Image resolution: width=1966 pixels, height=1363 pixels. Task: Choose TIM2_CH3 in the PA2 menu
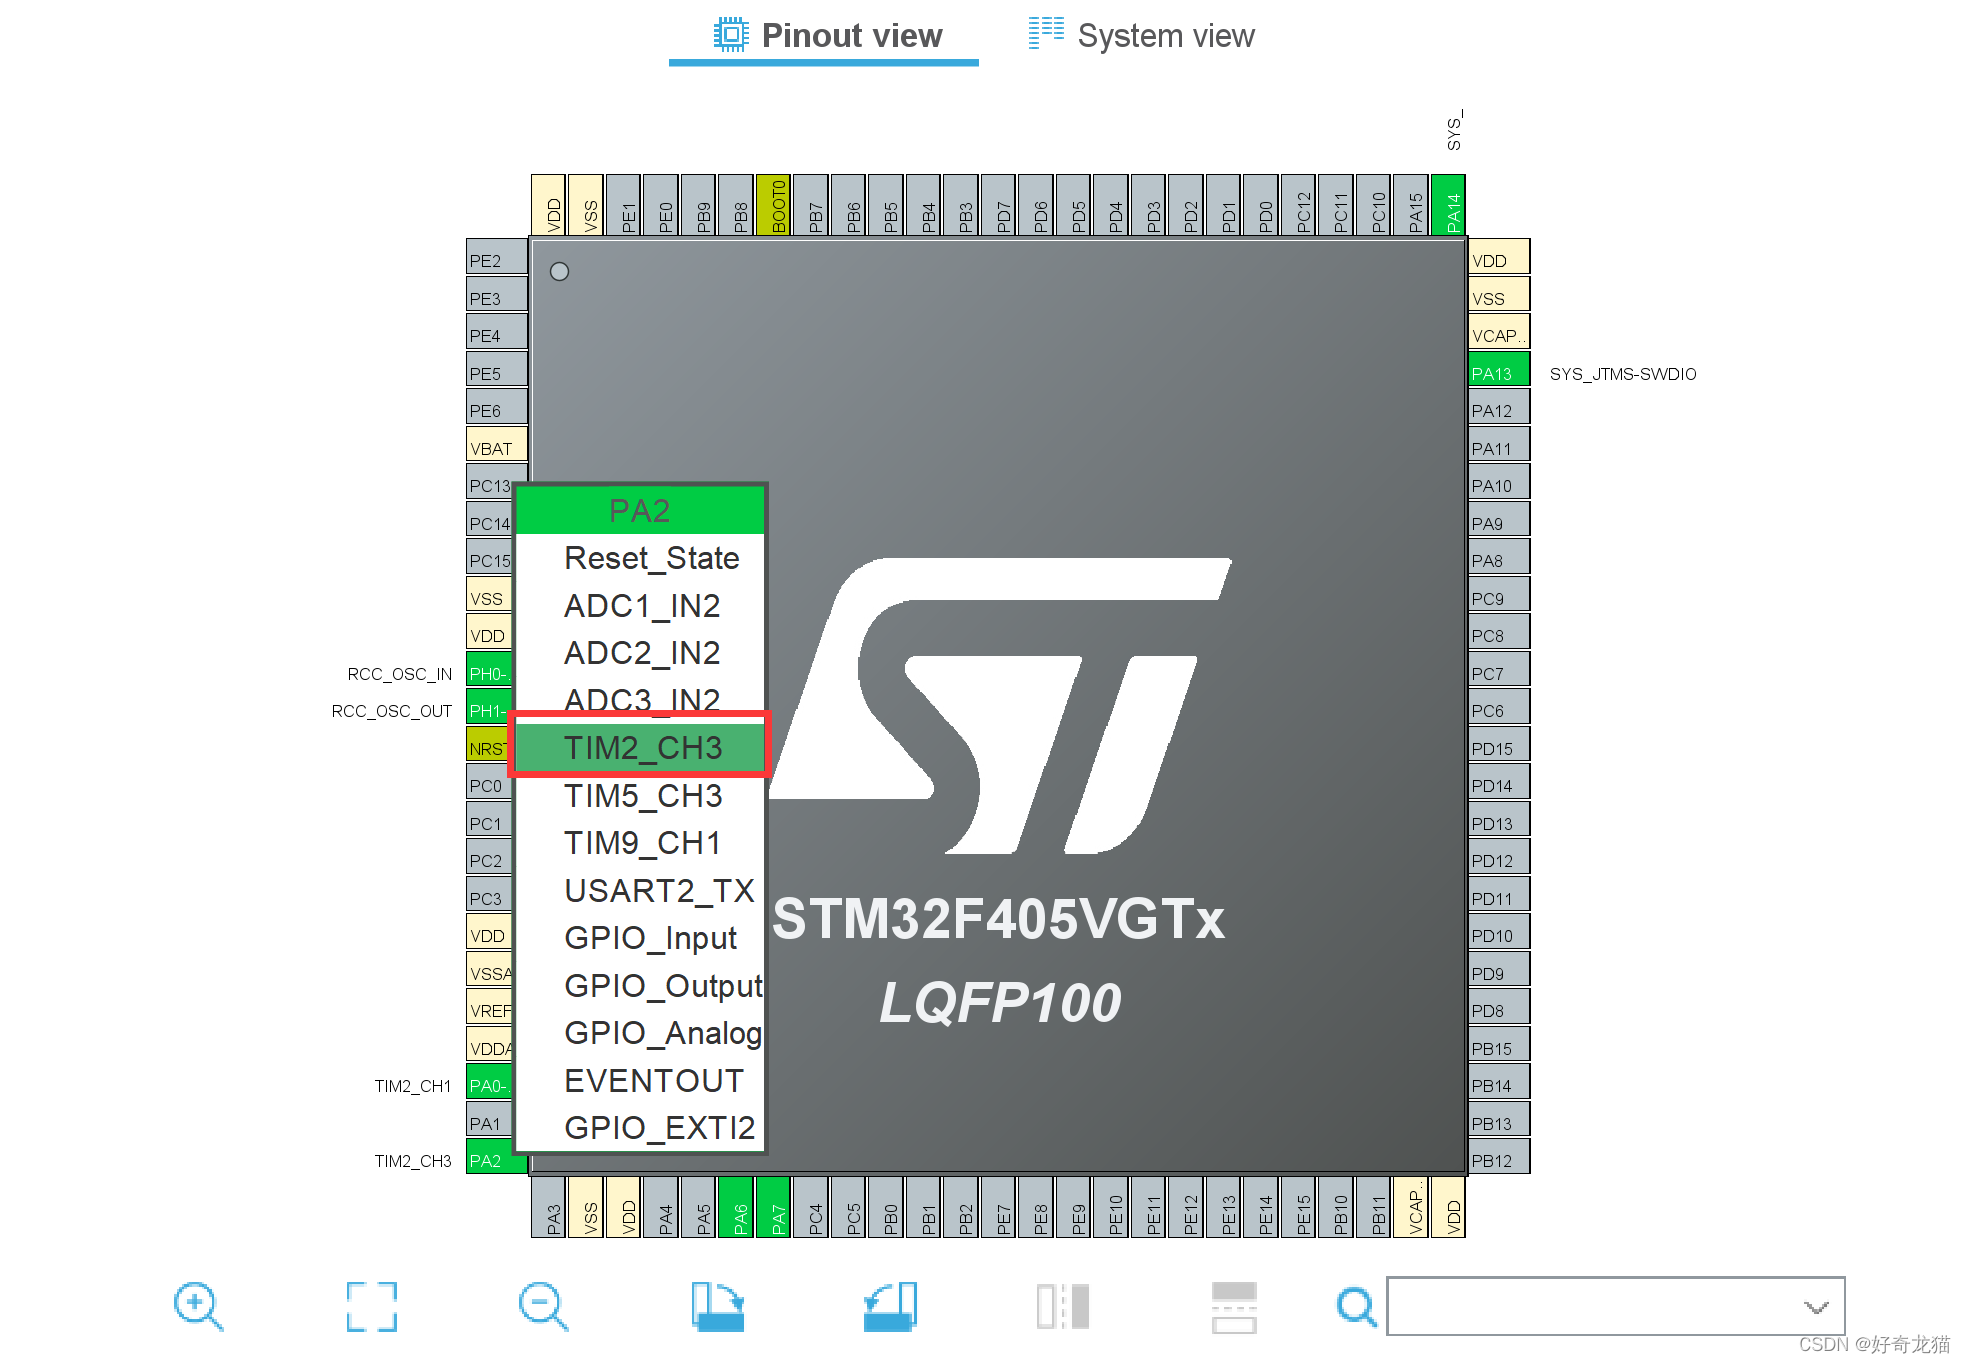point(642,748)
